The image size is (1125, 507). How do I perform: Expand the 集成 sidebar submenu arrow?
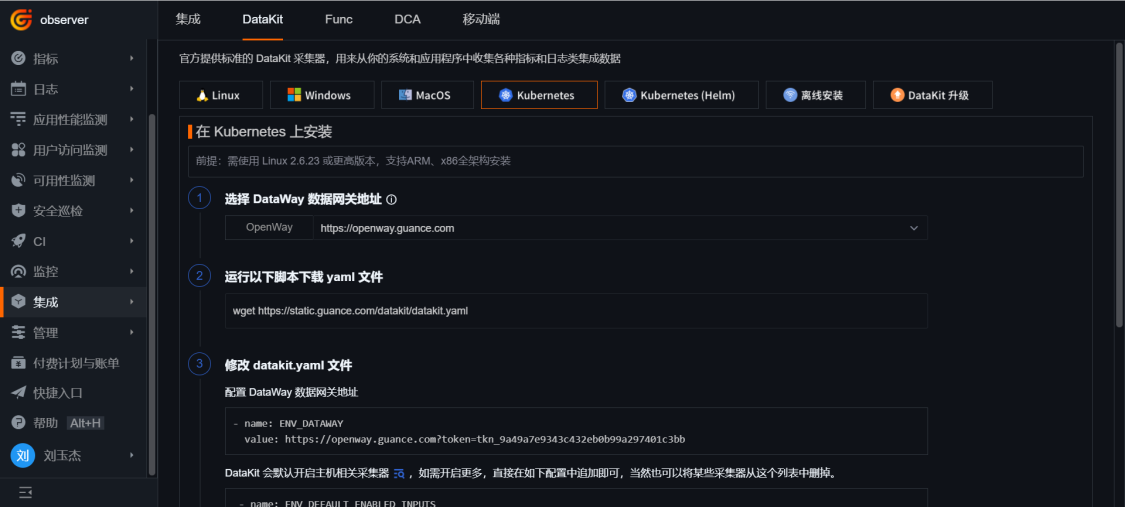[x=132, y=302]
